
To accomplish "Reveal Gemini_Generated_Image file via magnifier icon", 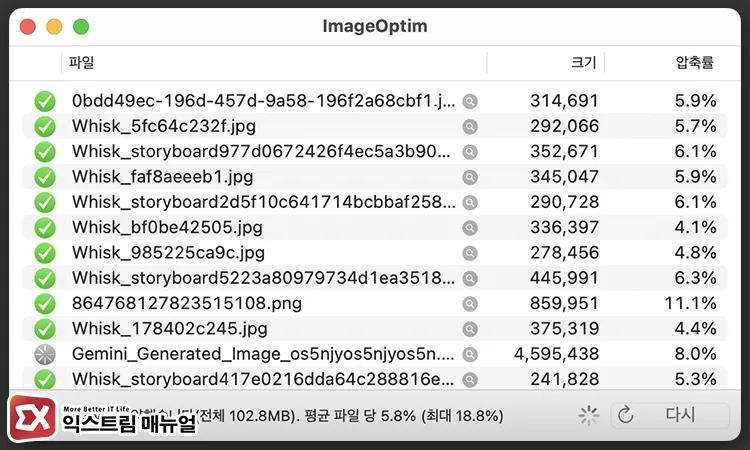I will (x=470, y=354).
